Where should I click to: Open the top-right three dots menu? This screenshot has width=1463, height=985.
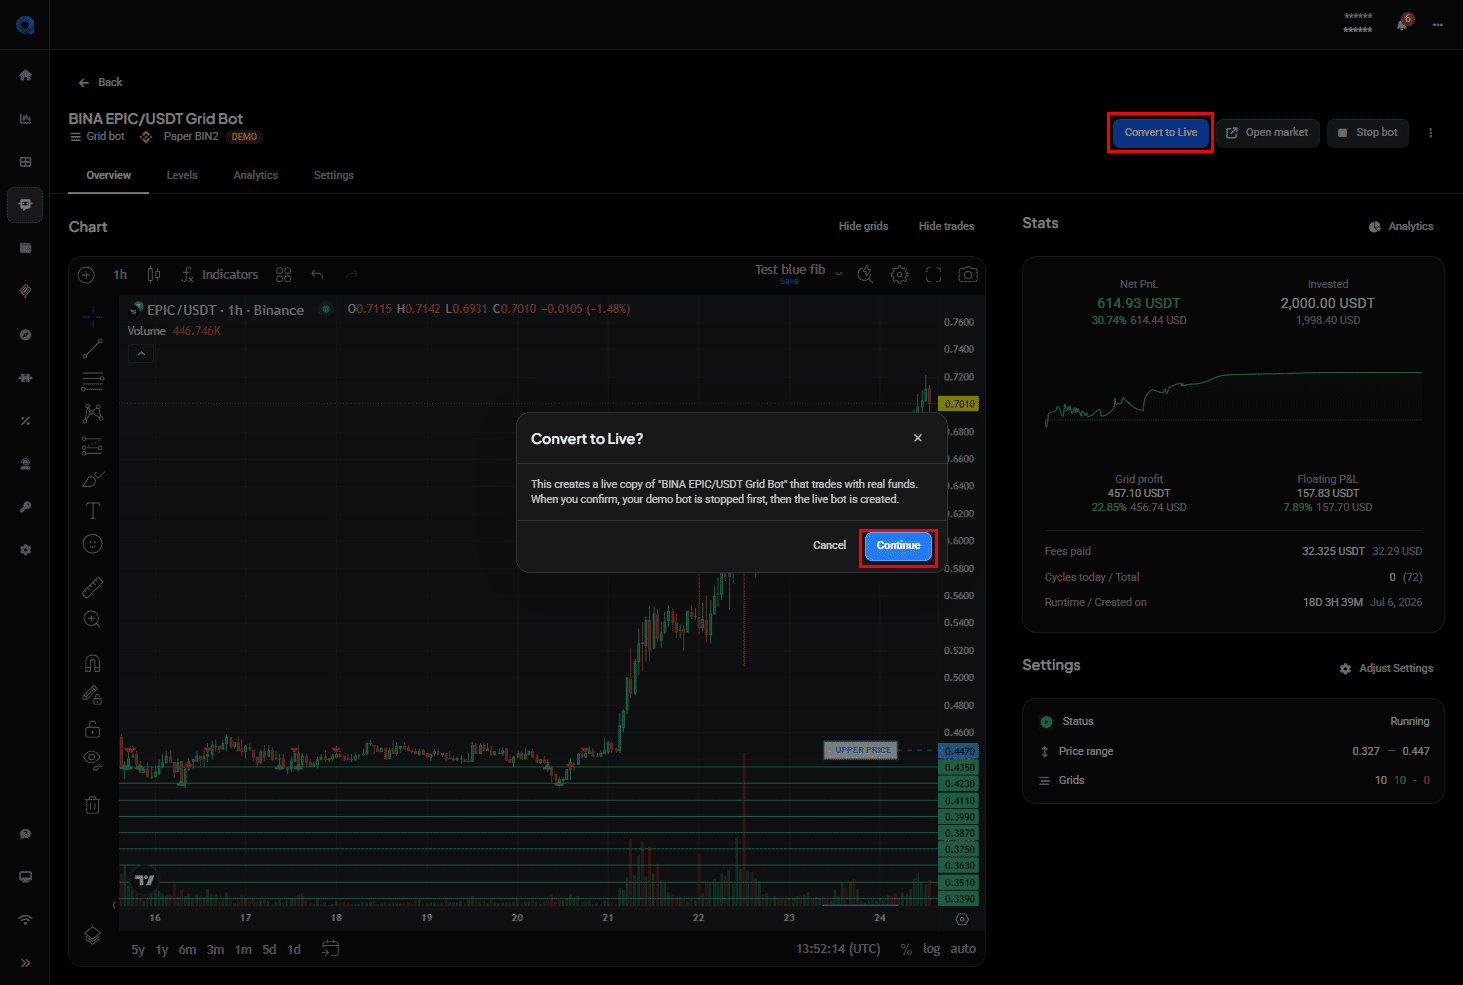[1437, 24]
